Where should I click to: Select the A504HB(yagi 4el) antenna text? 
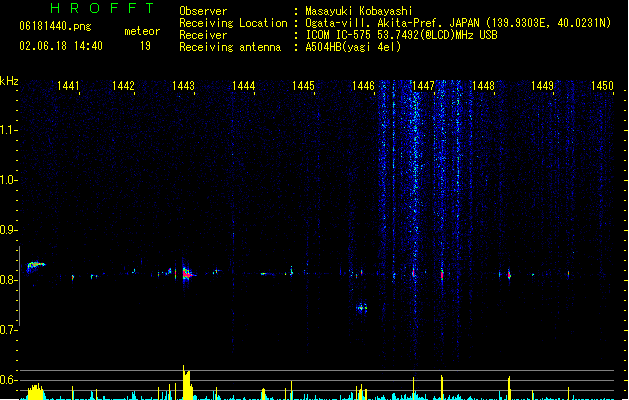click(x=353, y=47)
